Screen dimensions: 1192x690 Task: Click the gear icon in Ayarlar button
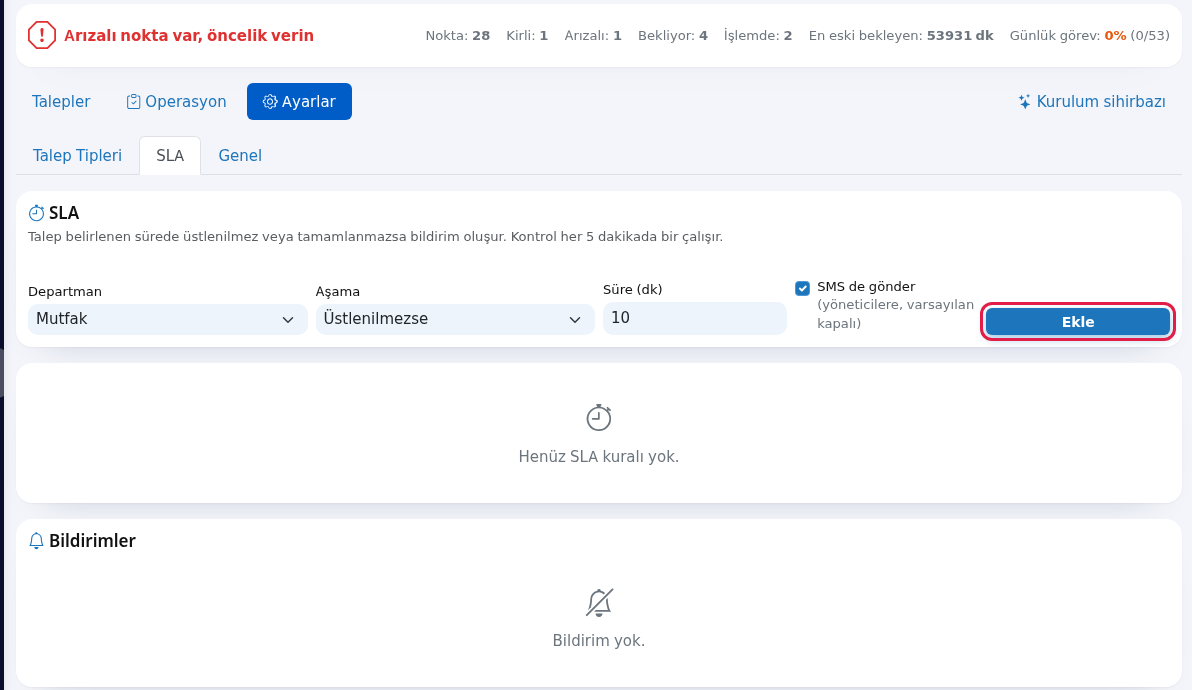(270, 101)
